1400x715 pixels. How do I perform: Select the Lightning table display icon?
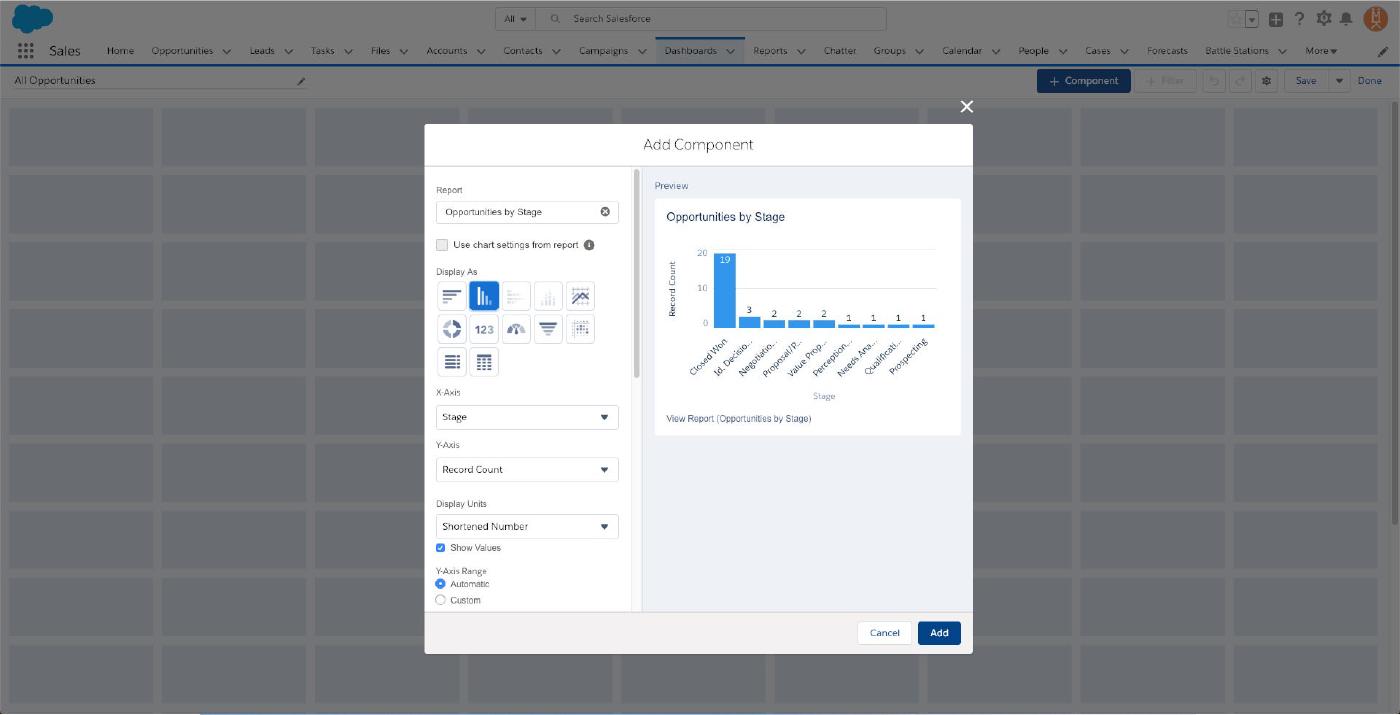tap(484, 362)
